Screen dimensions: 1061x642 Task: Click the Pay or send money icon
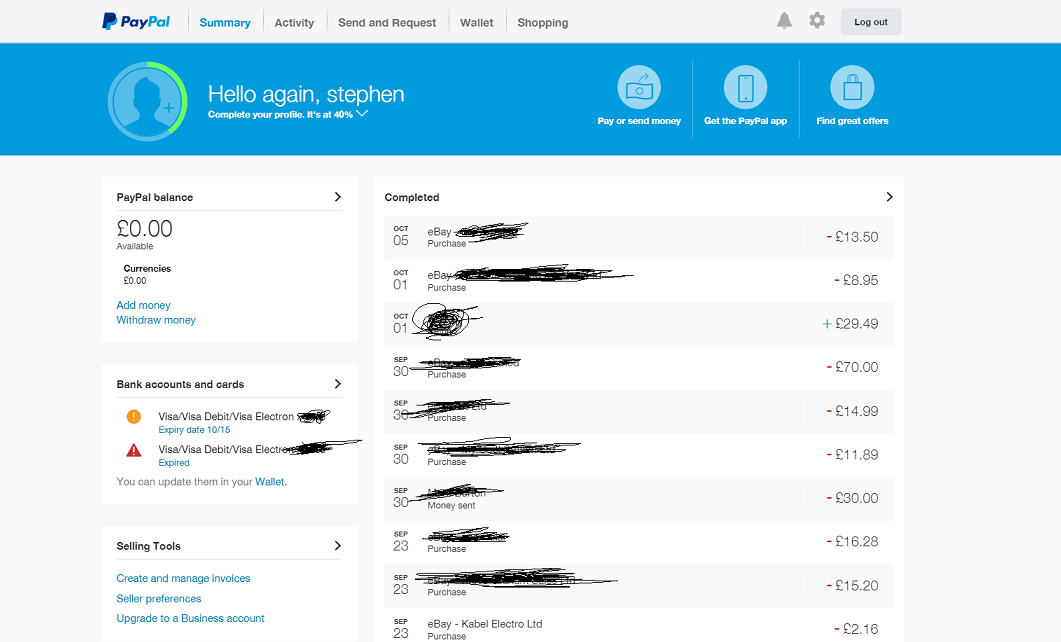tap(639, 87)
